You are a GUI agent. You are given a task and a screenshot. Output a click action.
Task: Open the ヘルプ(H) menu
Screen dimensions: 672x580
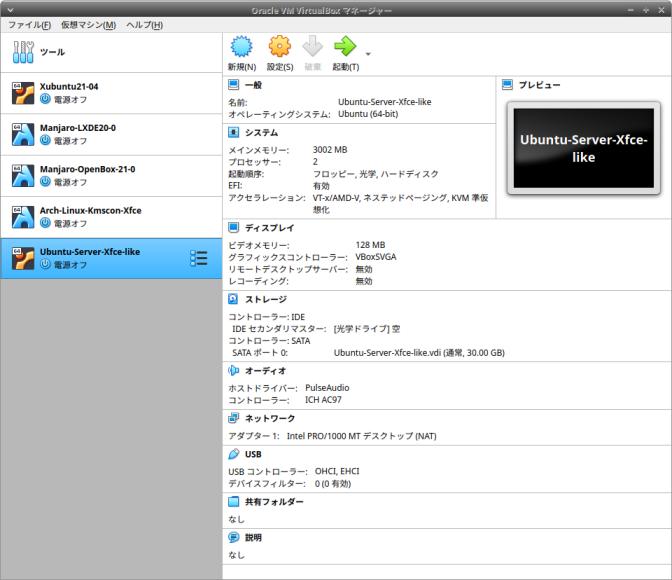(144, 25)
